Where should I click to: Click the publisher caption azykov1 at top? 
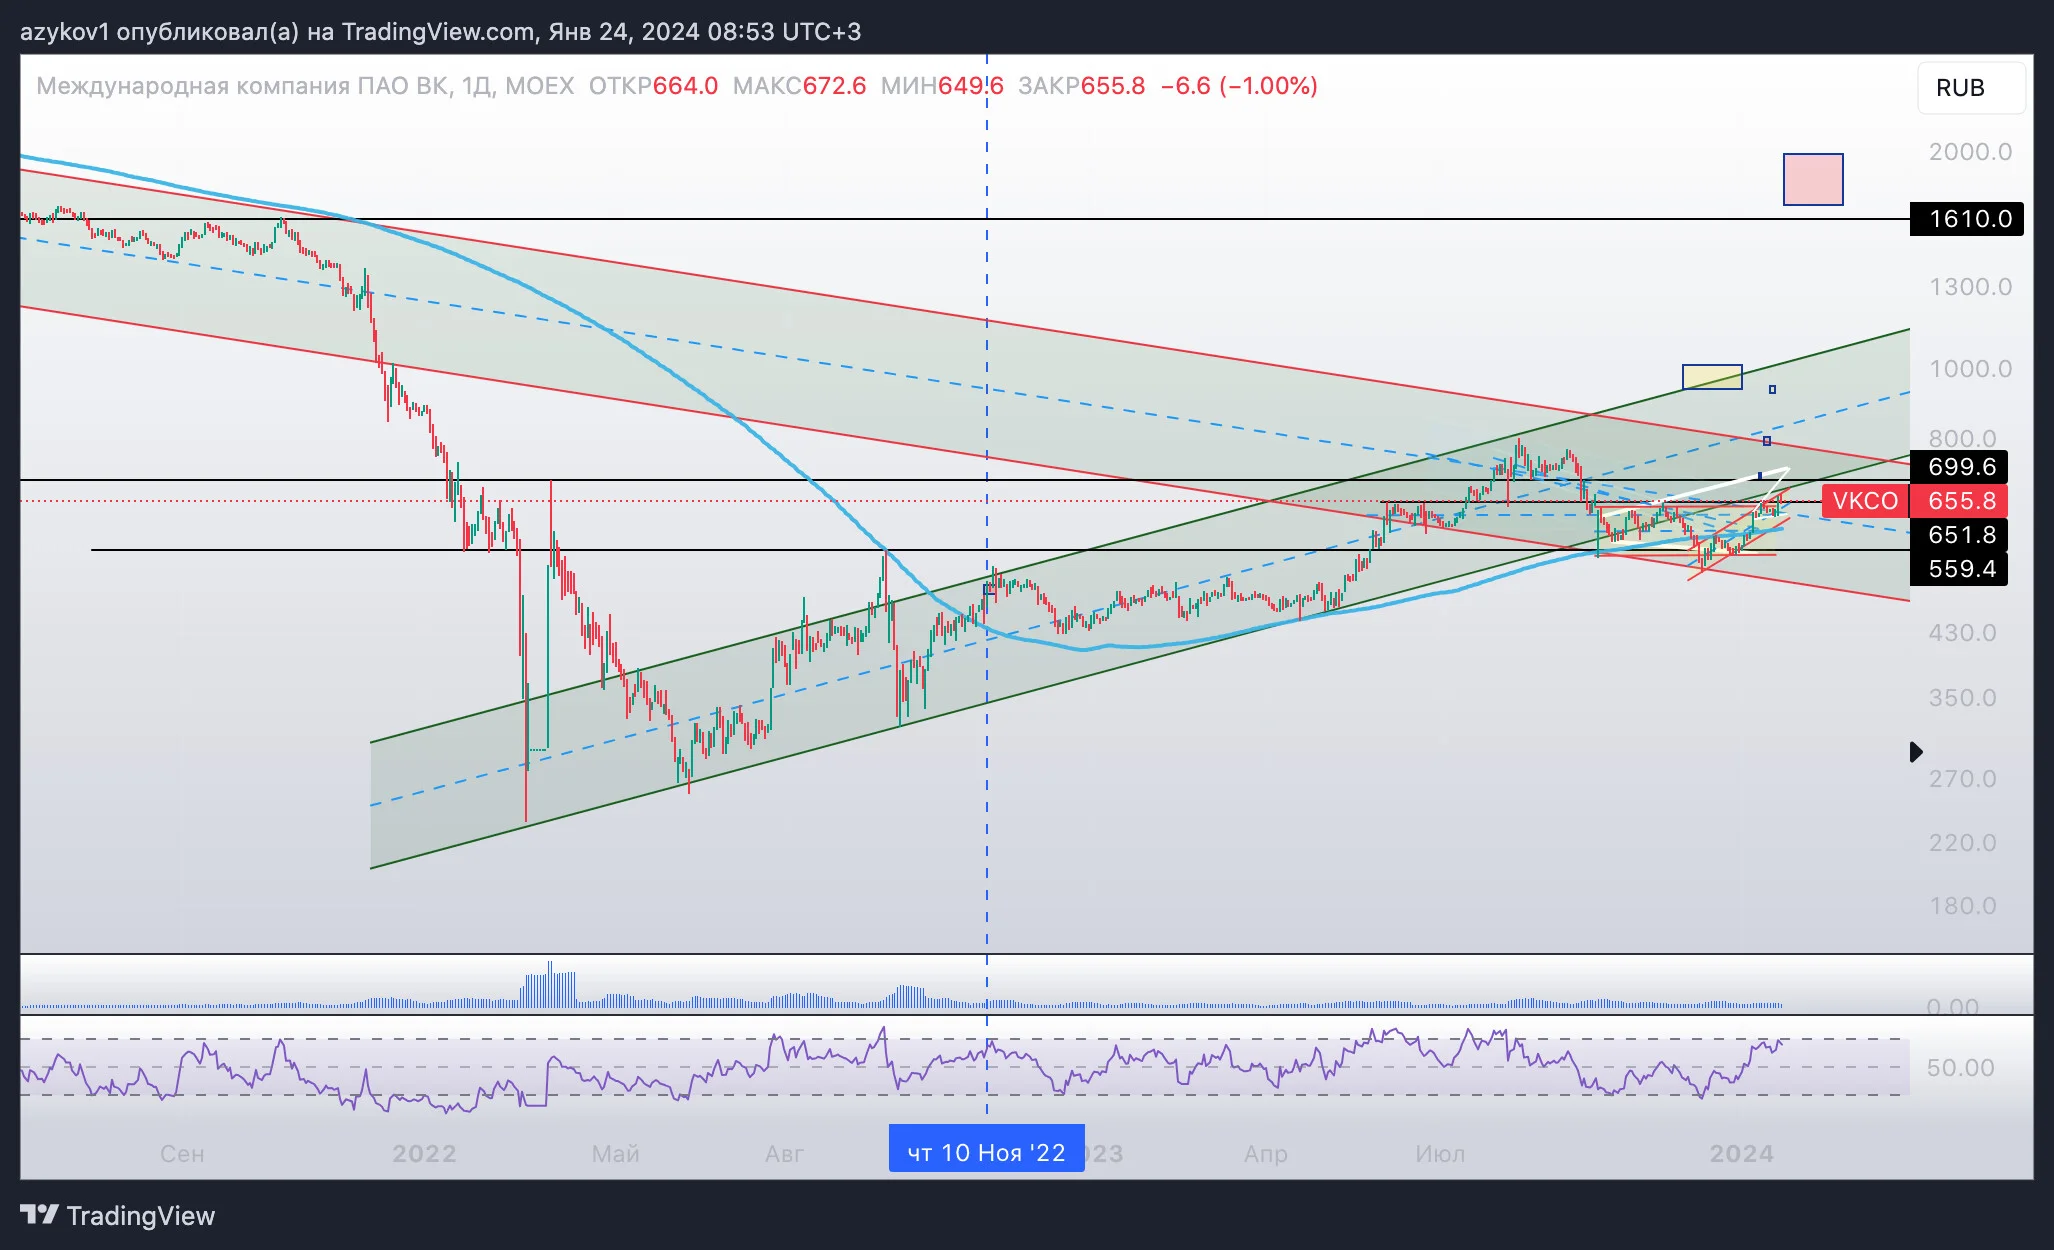[440, 32]
